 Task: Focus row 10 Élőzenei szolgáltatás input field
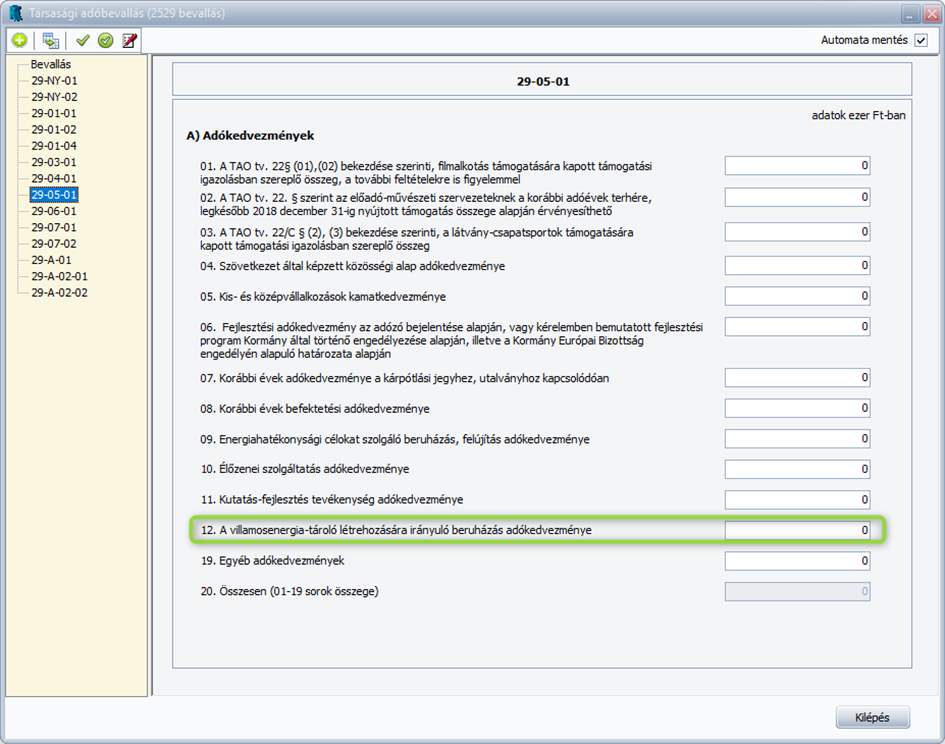797,470
